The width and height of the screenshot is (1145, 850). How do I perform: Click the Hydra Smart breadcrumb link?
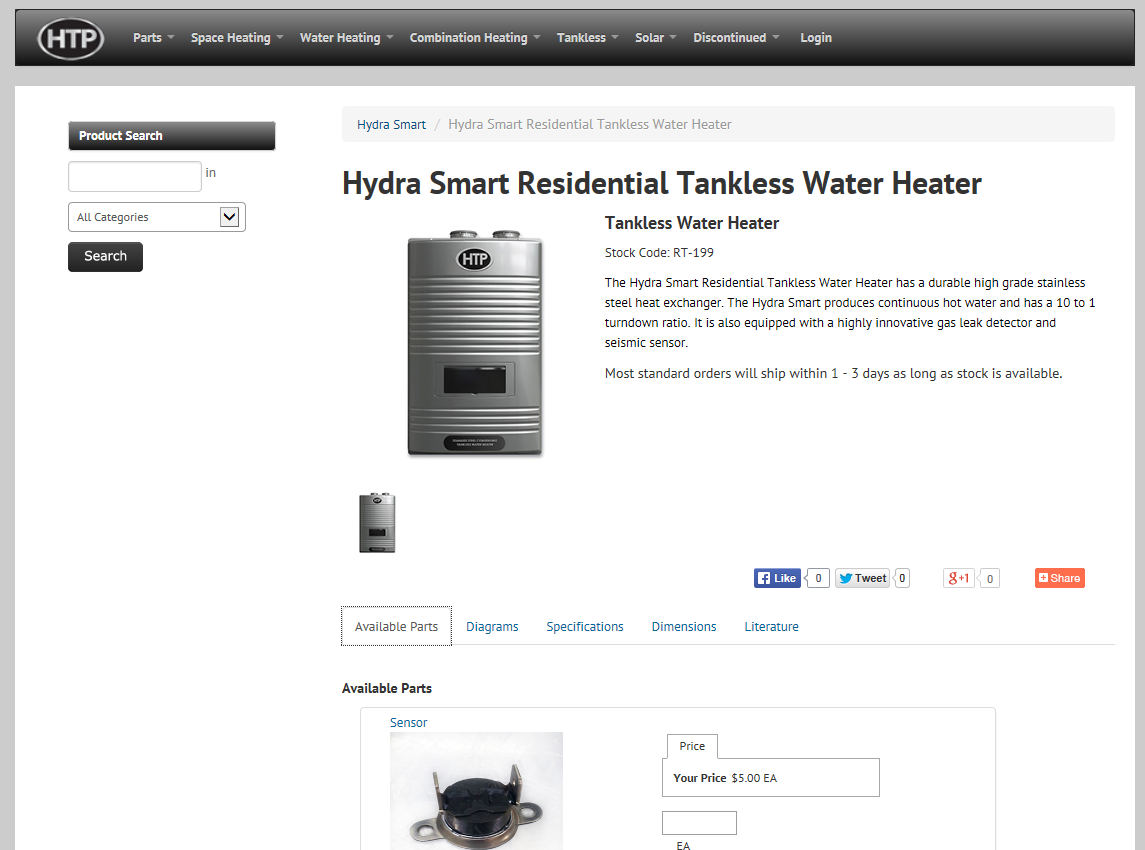(x=391, y=124)
